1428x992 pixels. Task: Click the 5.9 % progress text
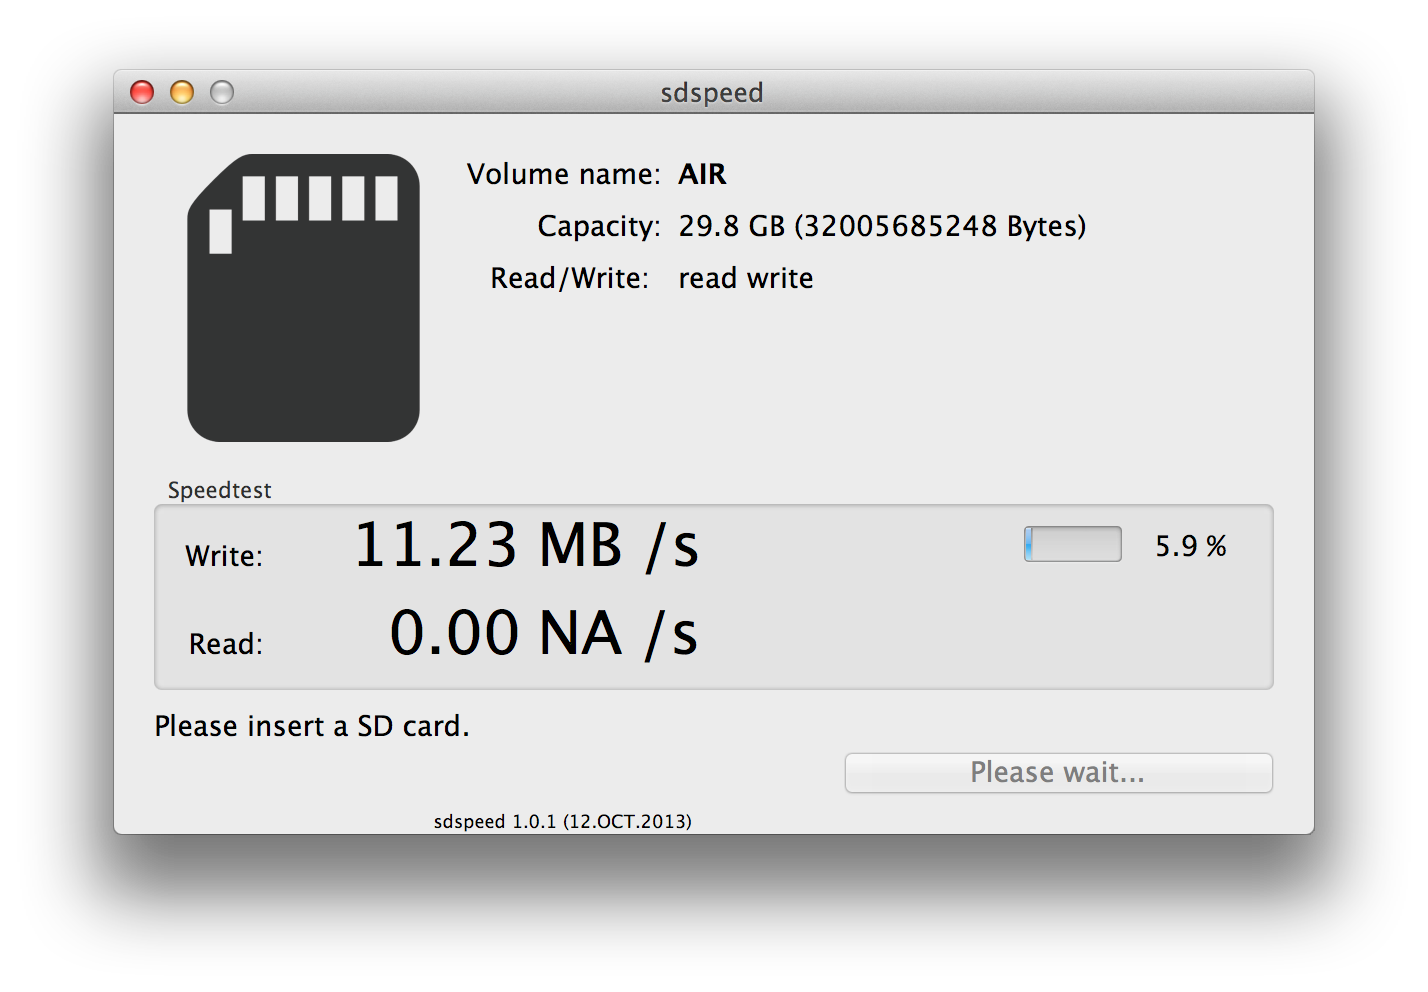click(x=1190, y=546)
